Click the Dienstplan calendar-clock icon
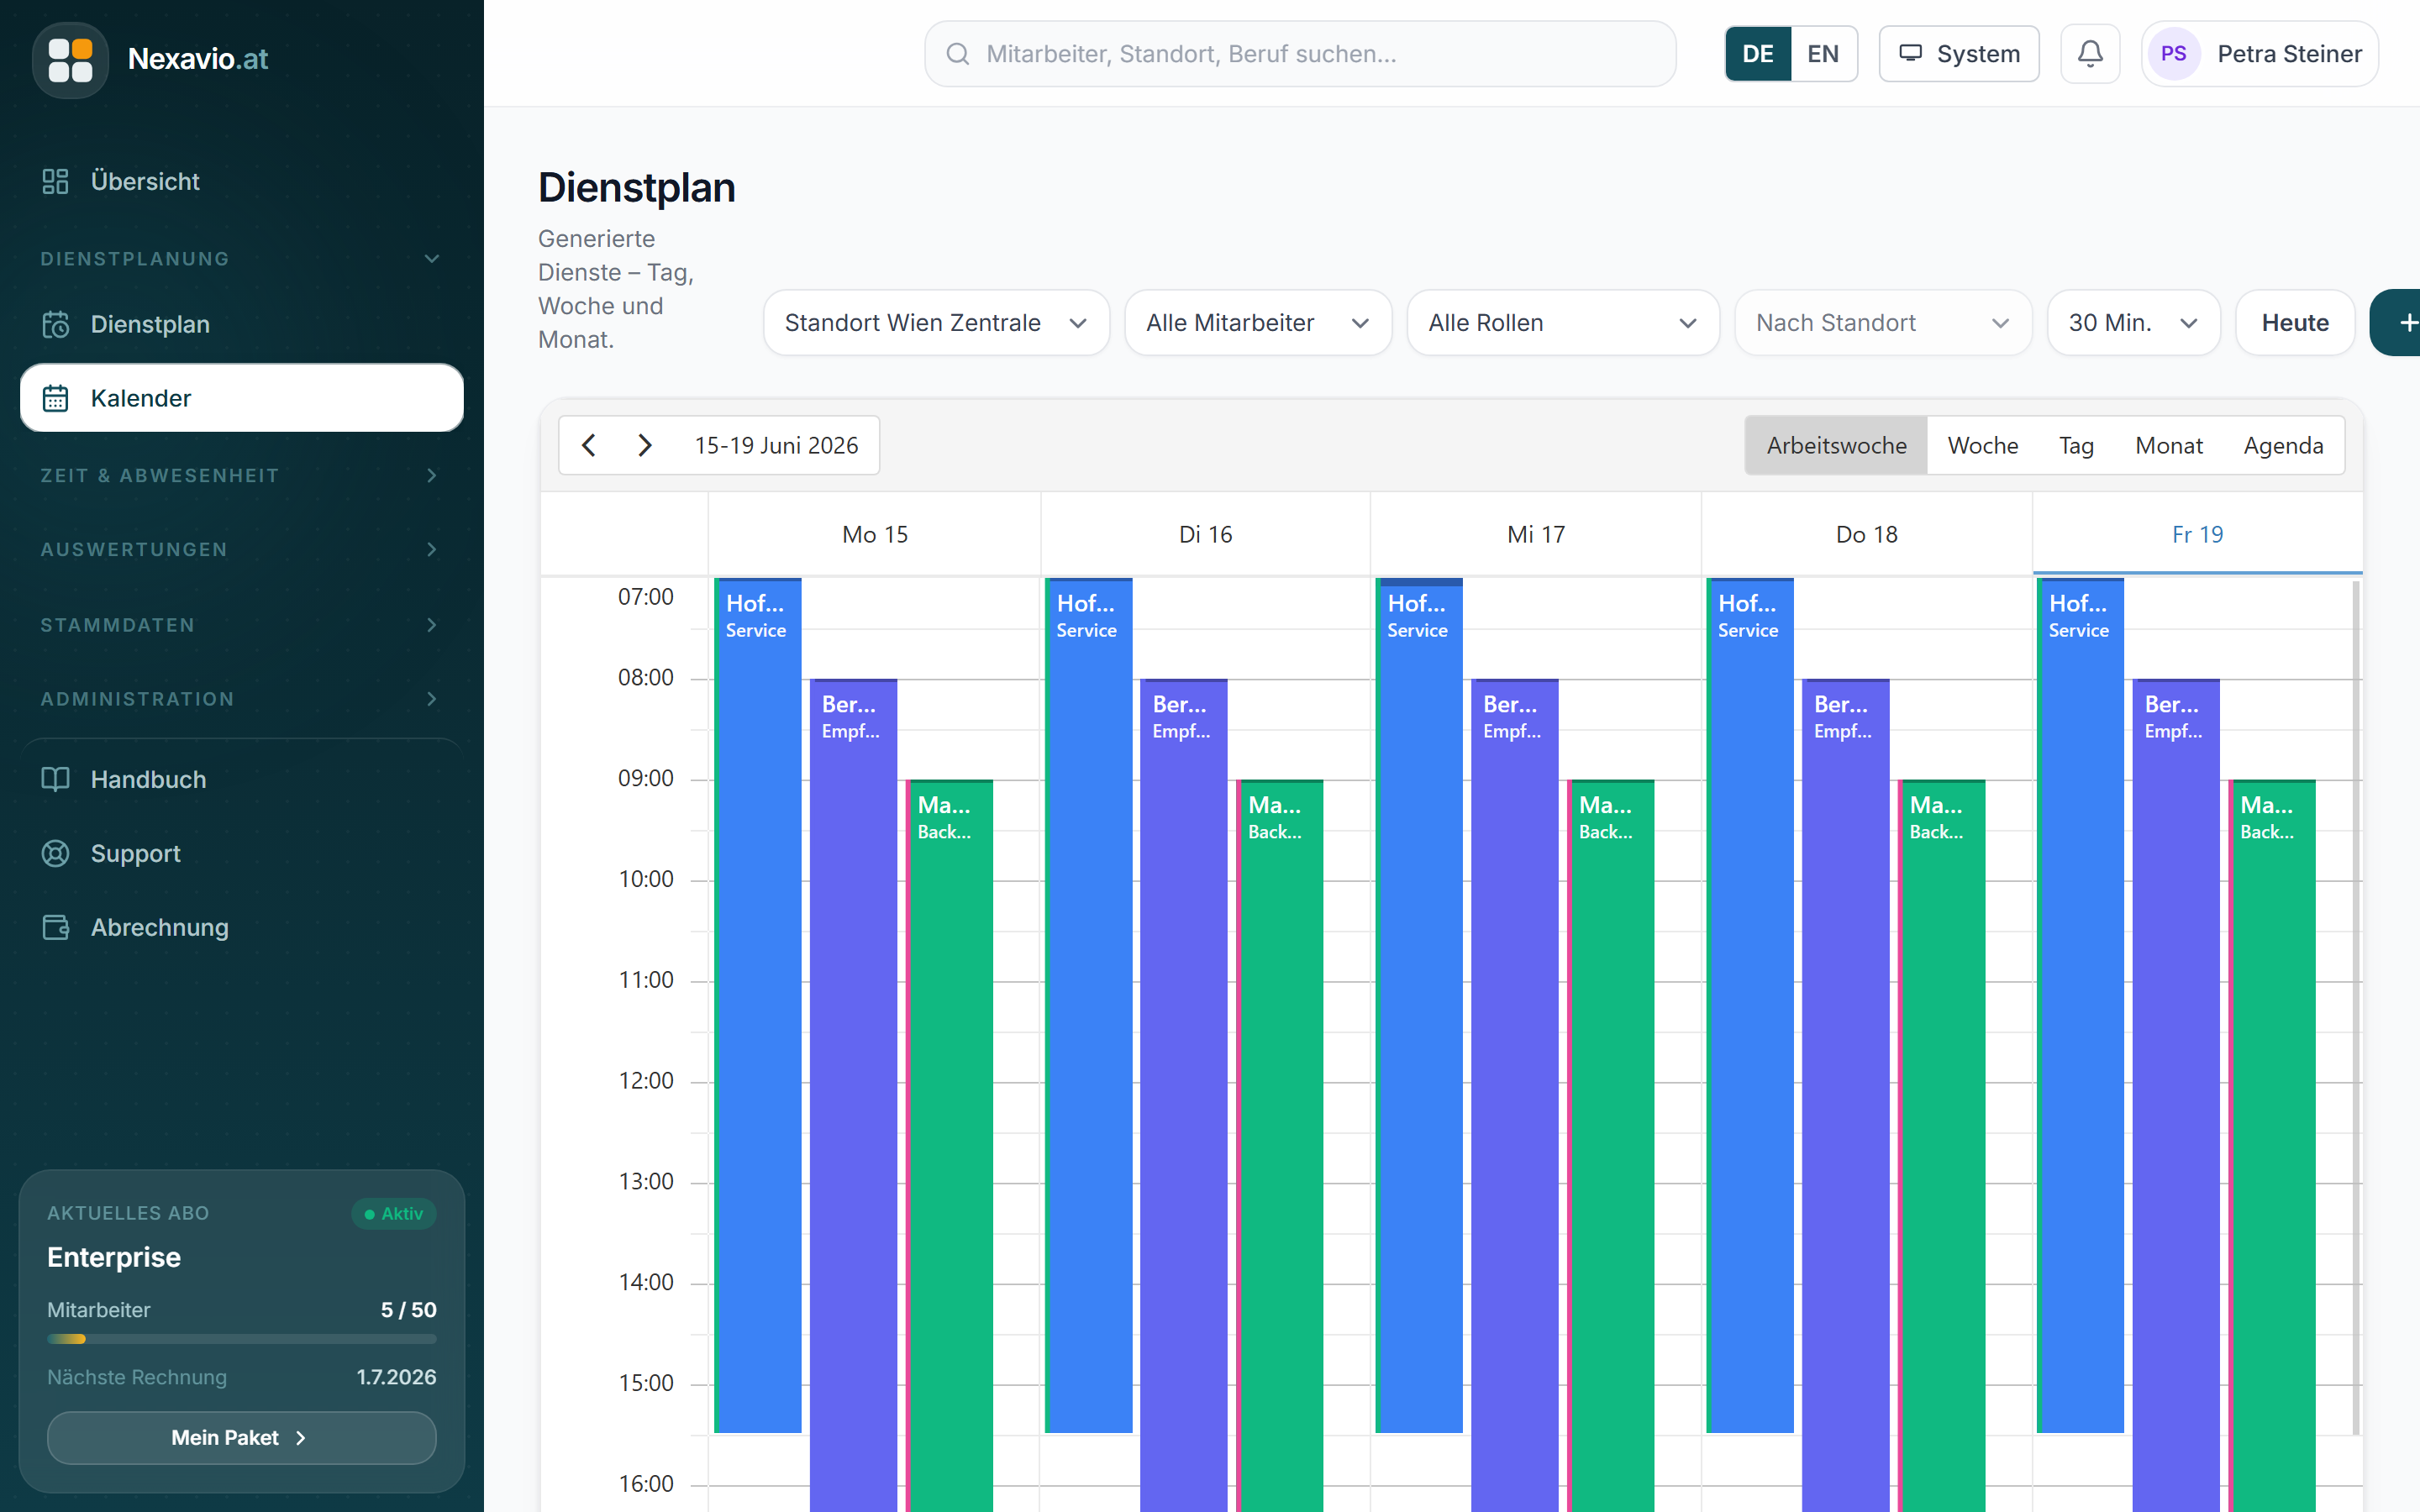The width and height of the screenshot is (2420, 1512). (55, 324)
